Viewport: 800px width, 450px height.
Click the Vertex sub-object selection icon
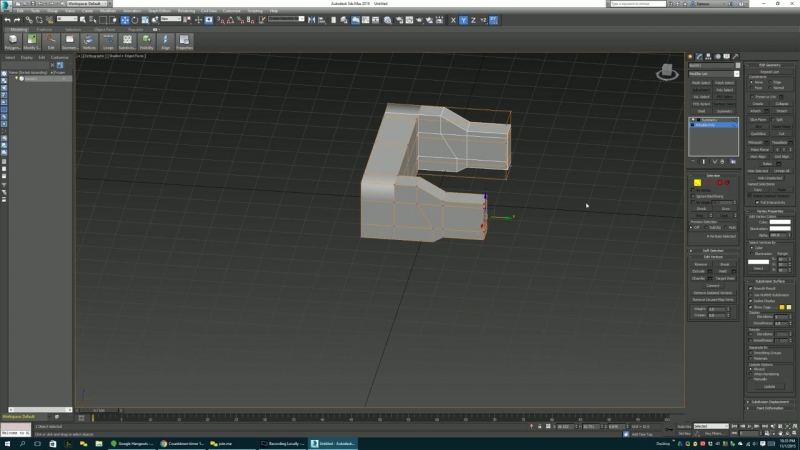click(697, 183)
